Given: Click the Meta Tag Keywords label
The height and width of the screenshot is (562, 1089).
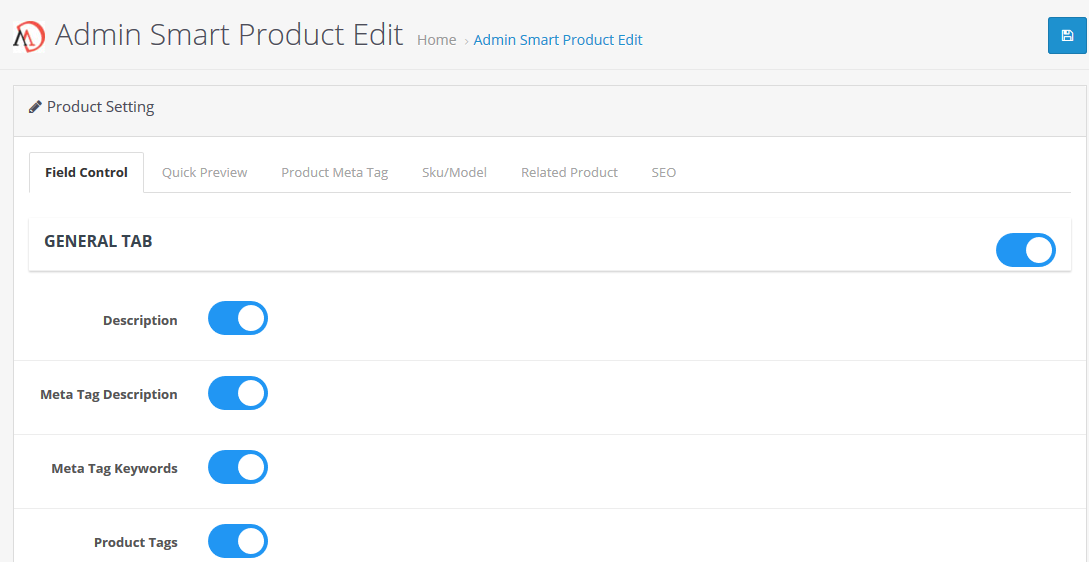Looking at the screenshot, I should (x=115, y=468).
